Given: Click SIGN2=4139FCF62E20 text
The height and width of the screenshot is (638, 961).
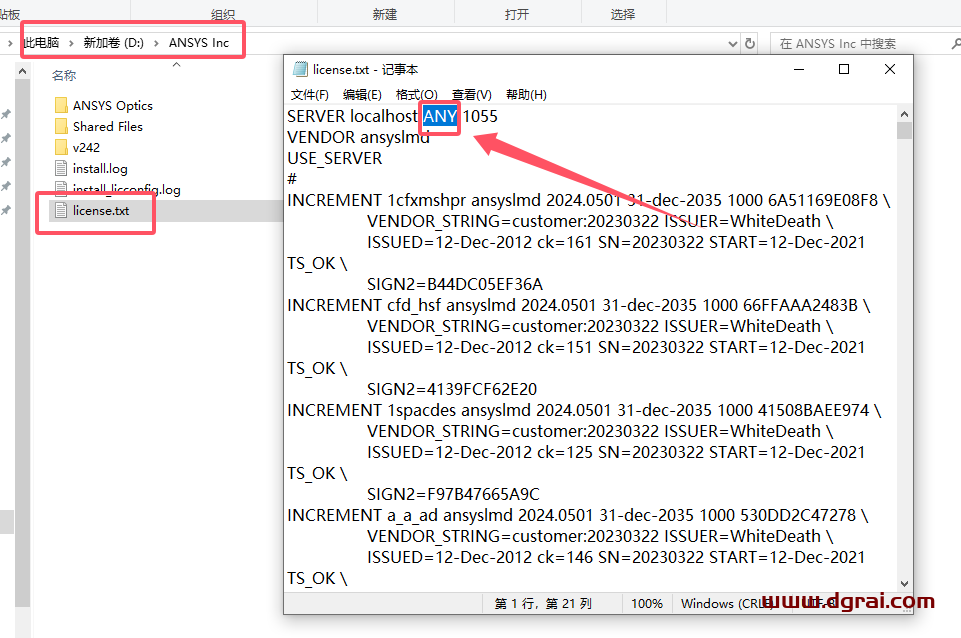Looking at the screenshot, I should [452, 389].
